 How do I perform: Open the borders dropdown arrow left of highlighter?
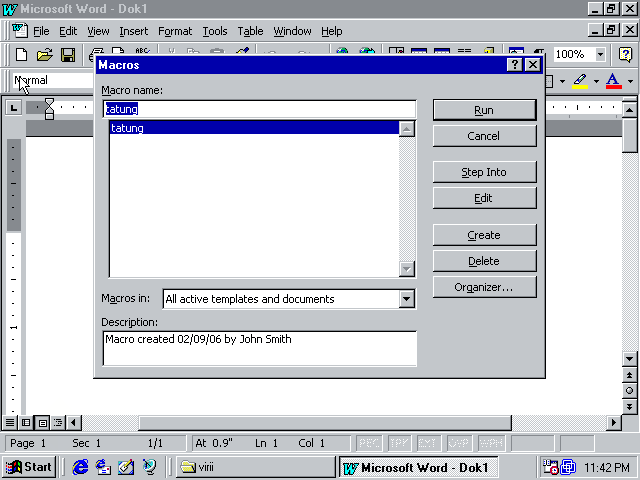pyautogui.click(x=562, y=81)
